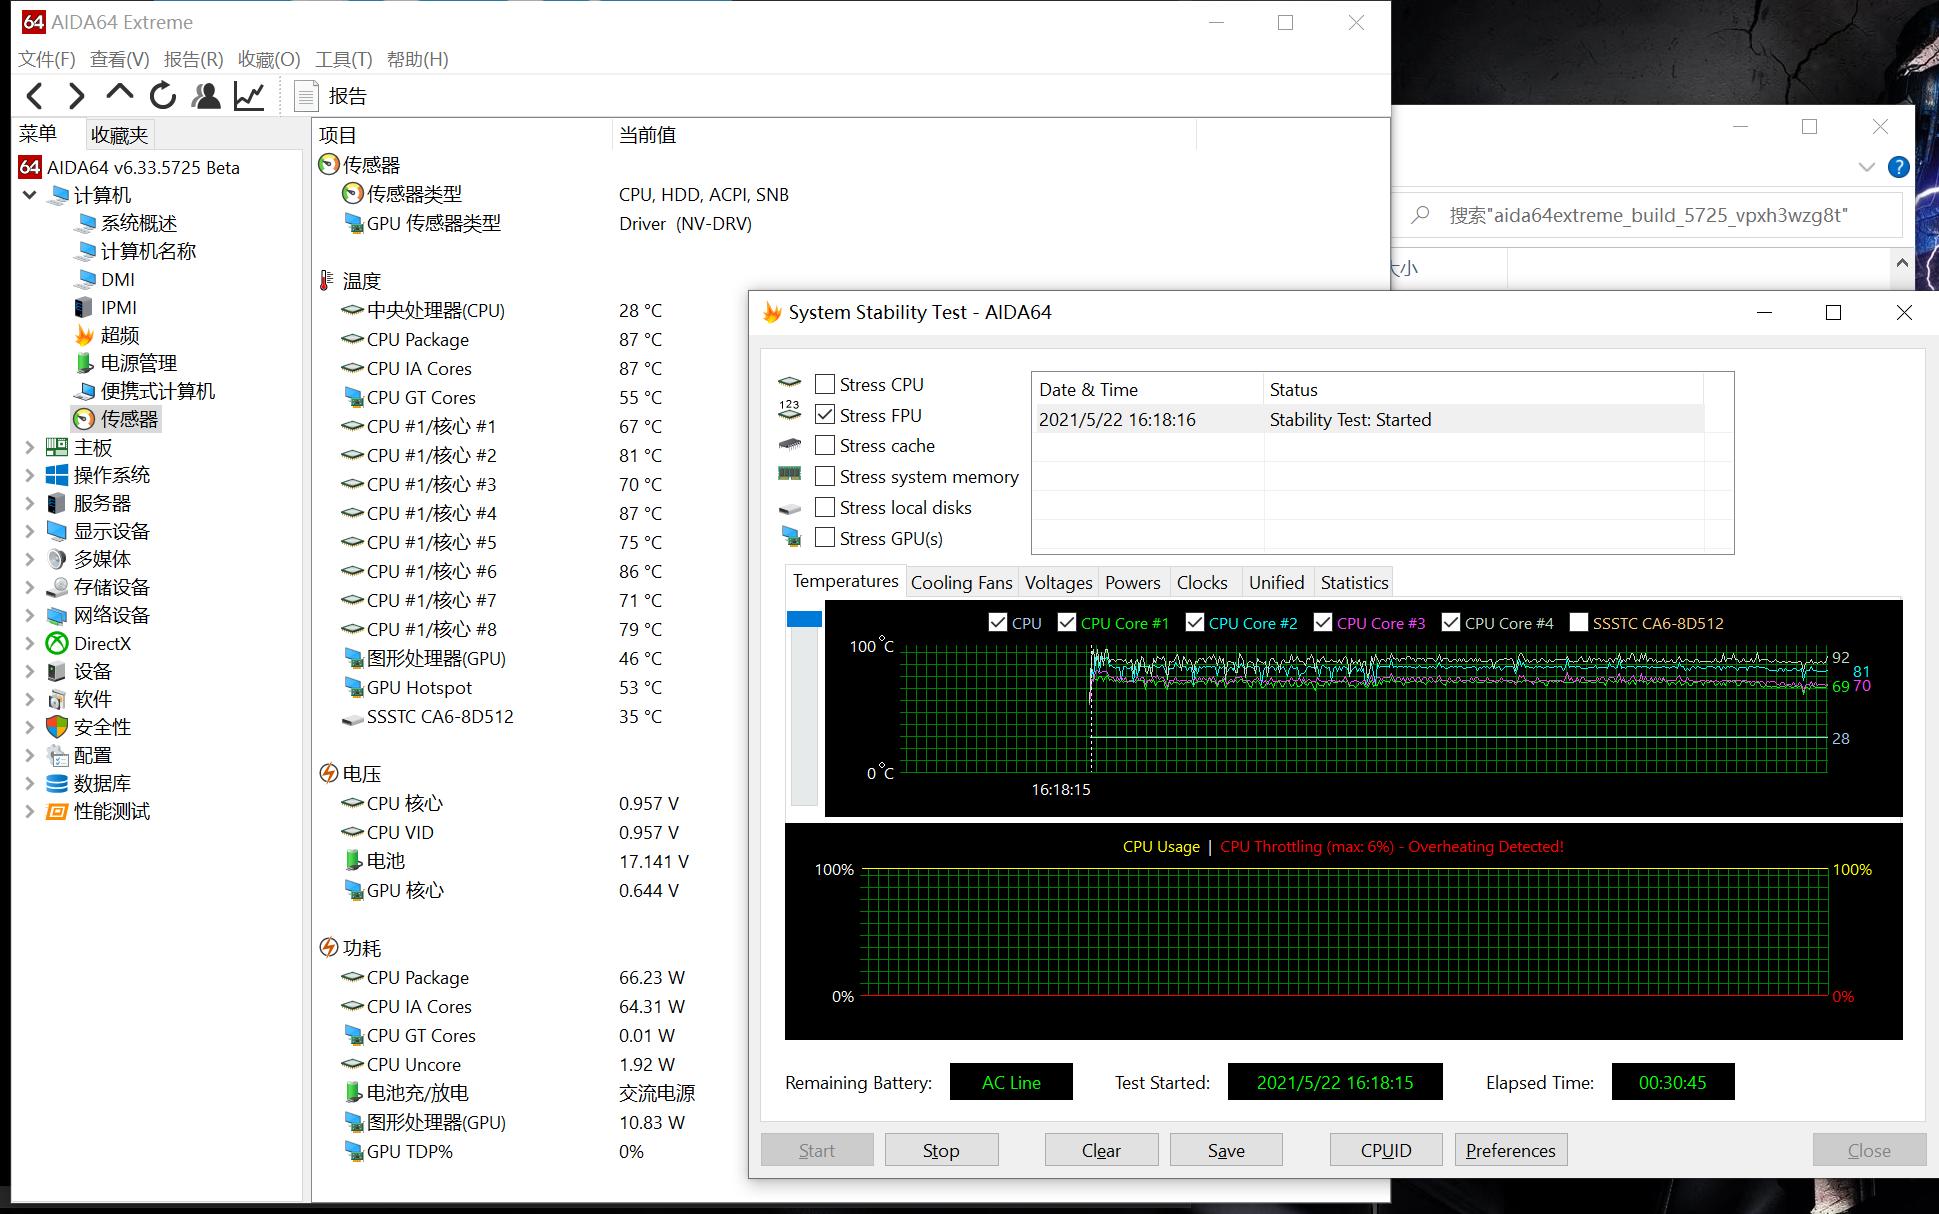Screen dimensions: 1939x1214
Task: Switch to the Statistics tab
Action: pos(1353,582)
